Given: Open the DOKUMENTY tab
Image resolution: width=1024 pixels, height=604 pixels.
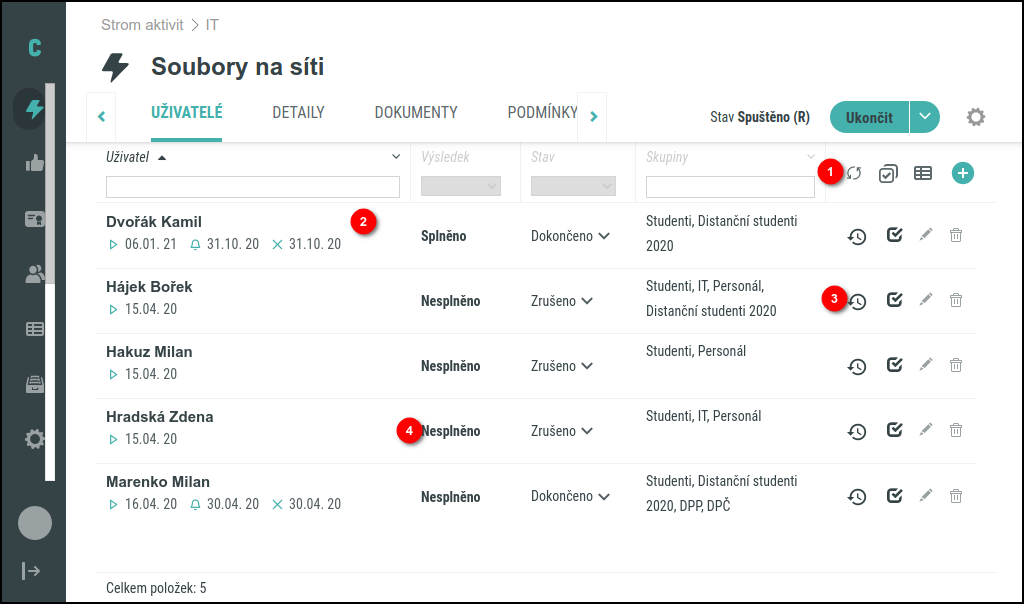Looking at the screenshot, I should click(415, 112).
